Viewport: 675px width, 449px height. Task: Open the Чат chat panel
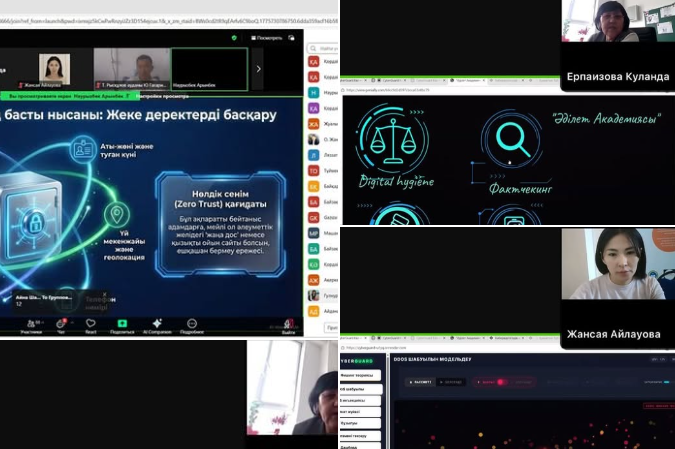(61, 327)
